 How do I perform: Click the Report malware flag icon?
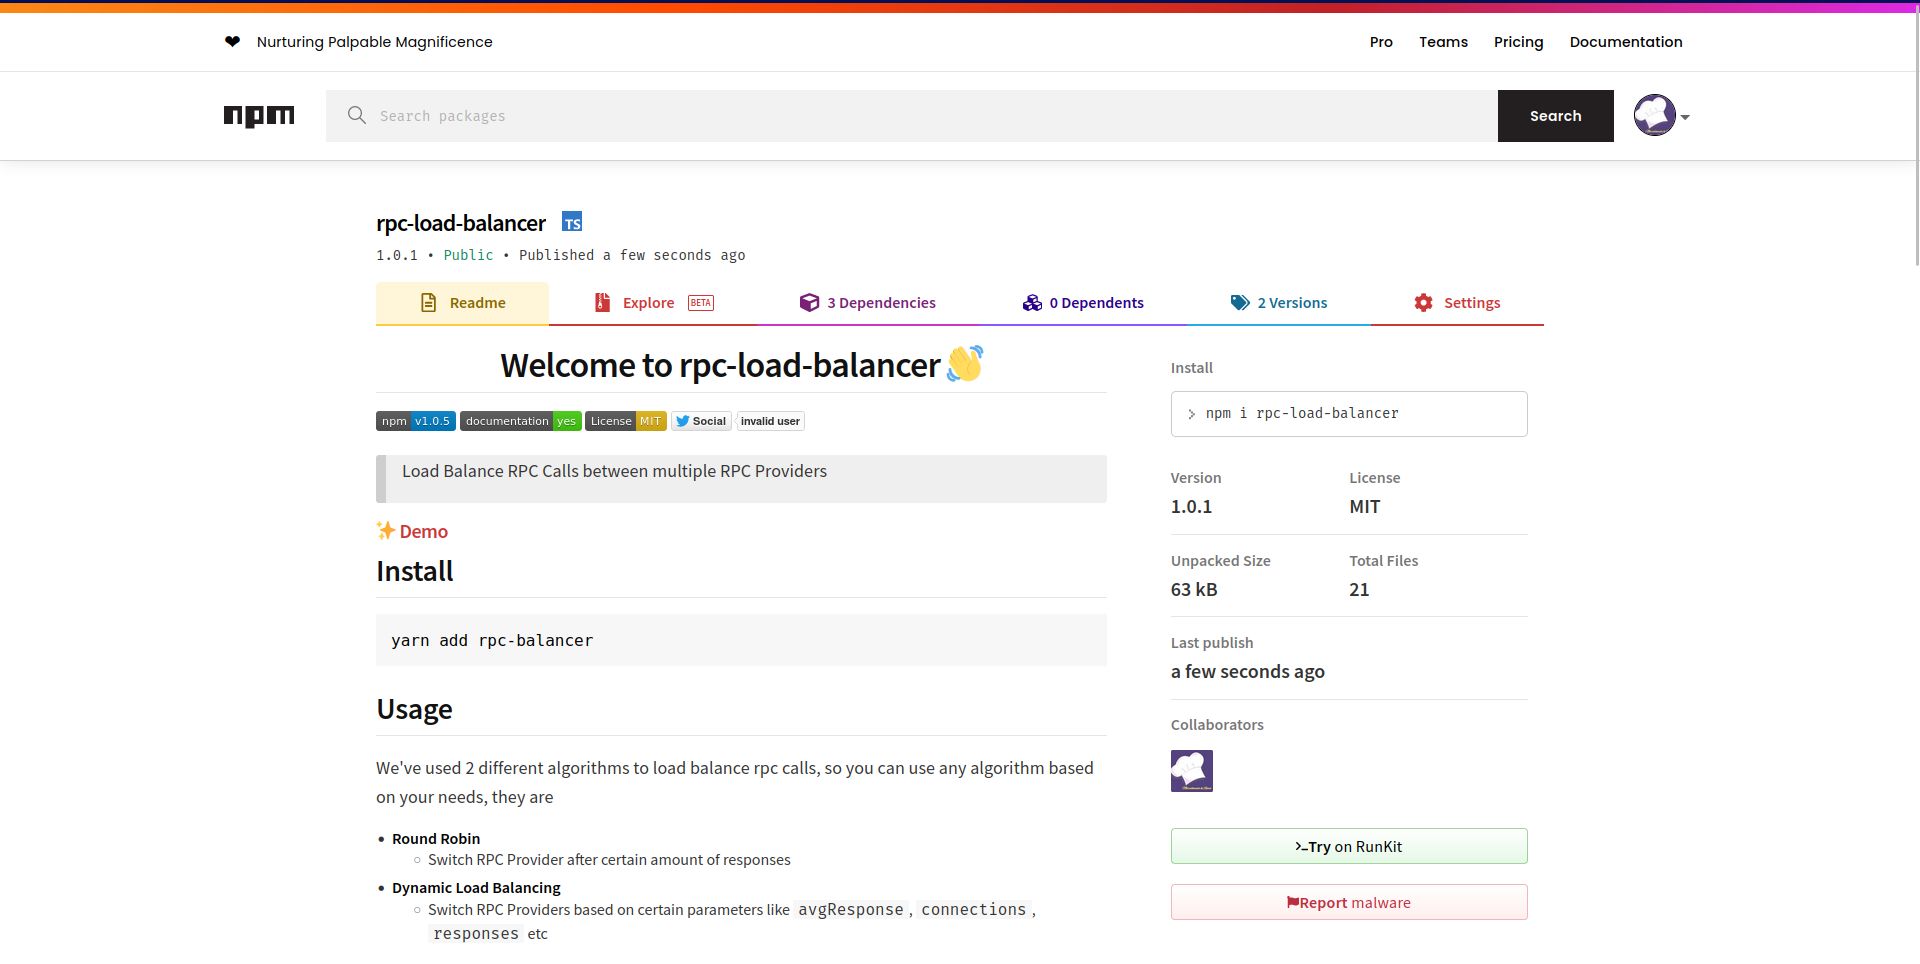click(1293, 902)
